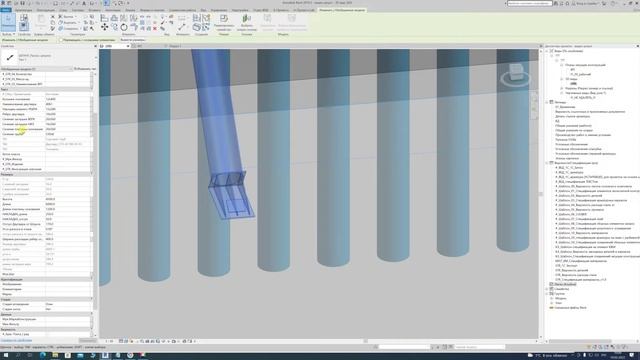Open the 'Справка по свойствам' link
The image size is (640, 360).
coord(16,340)
